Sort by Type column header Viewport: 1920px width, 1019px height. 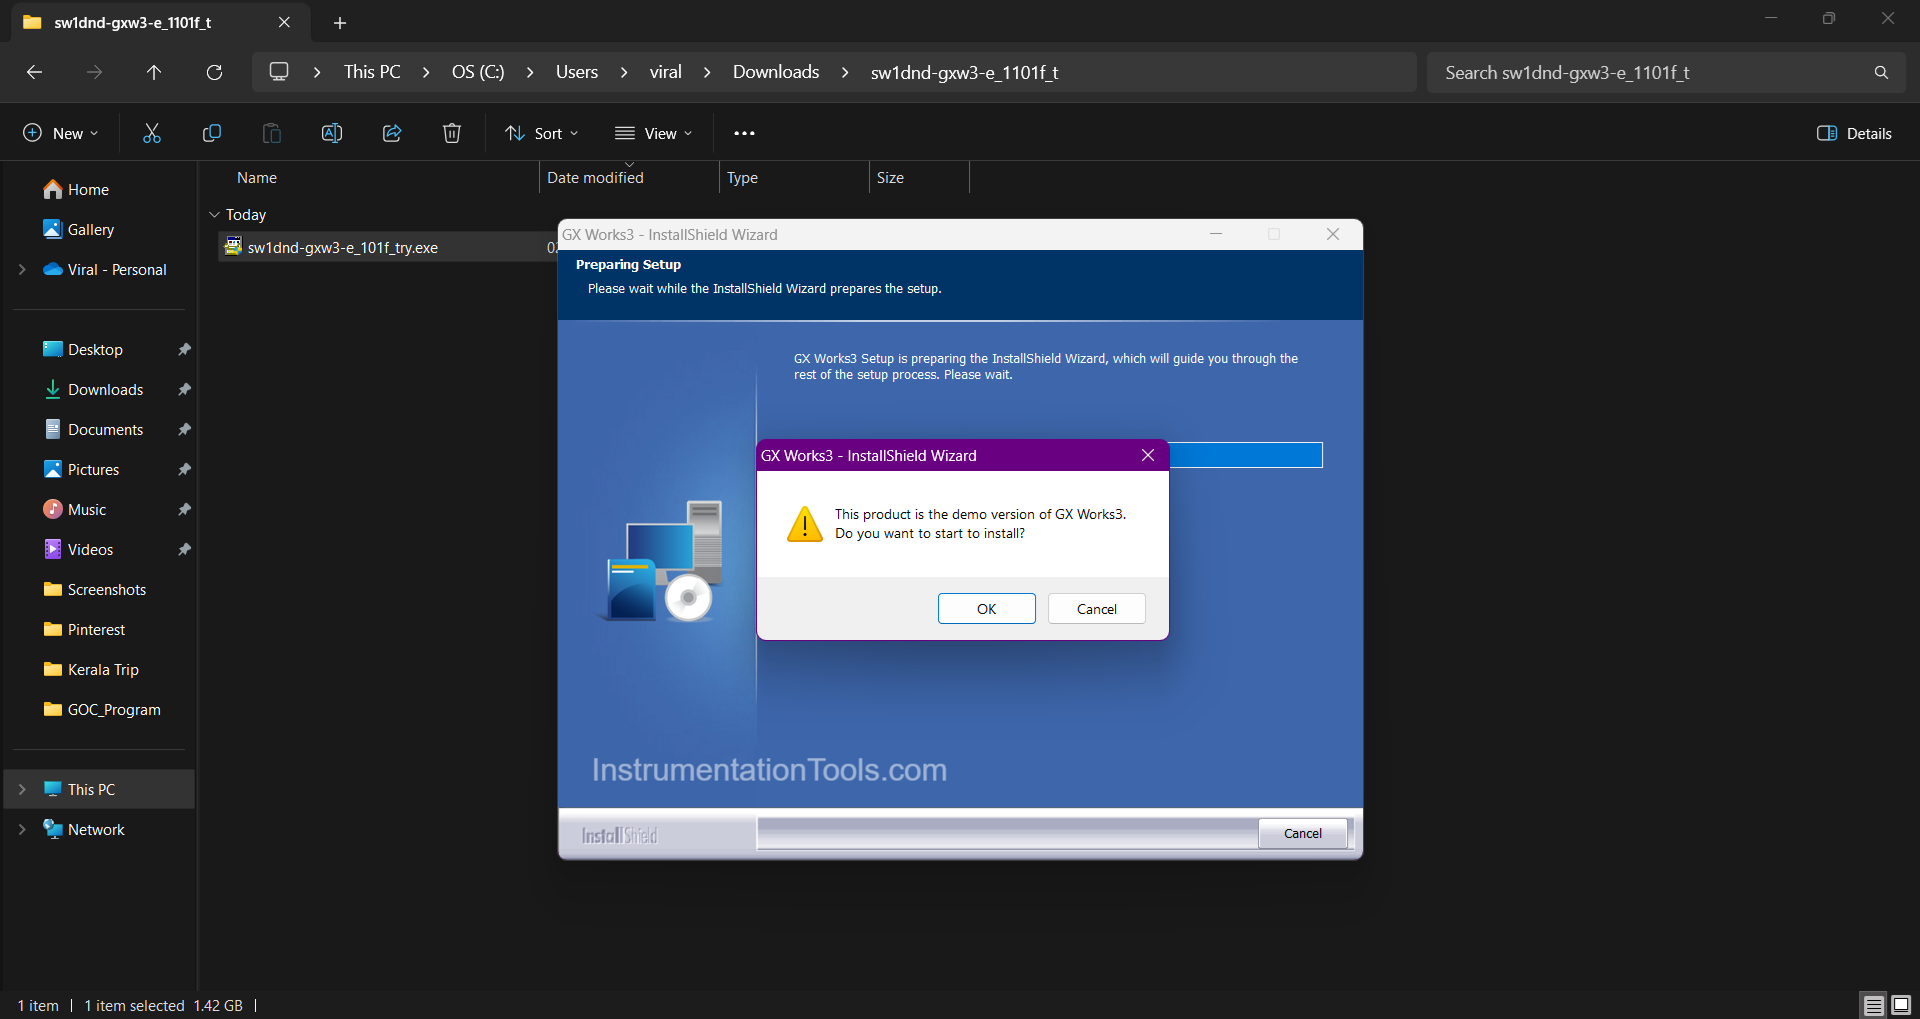coord(742,177)
